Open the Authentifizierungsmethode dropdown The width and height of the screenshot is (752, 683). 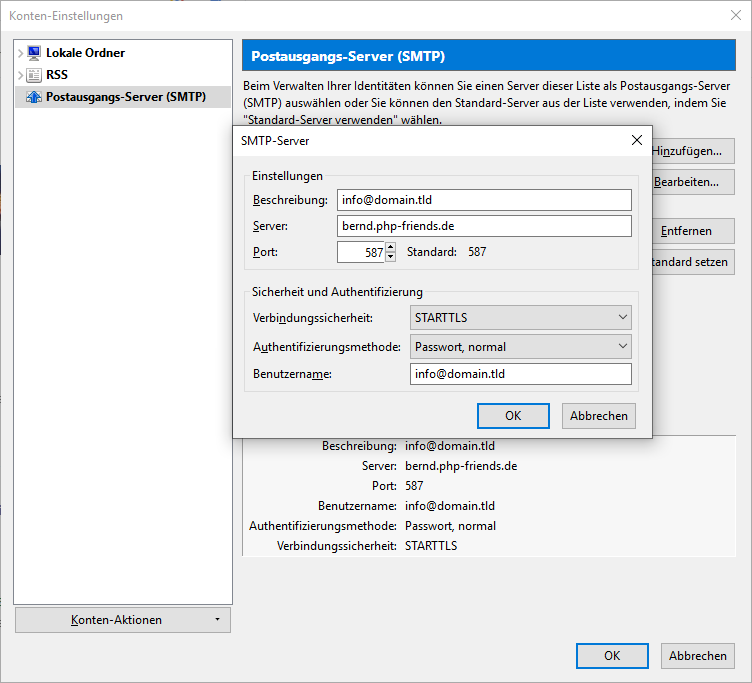point(520,347)
